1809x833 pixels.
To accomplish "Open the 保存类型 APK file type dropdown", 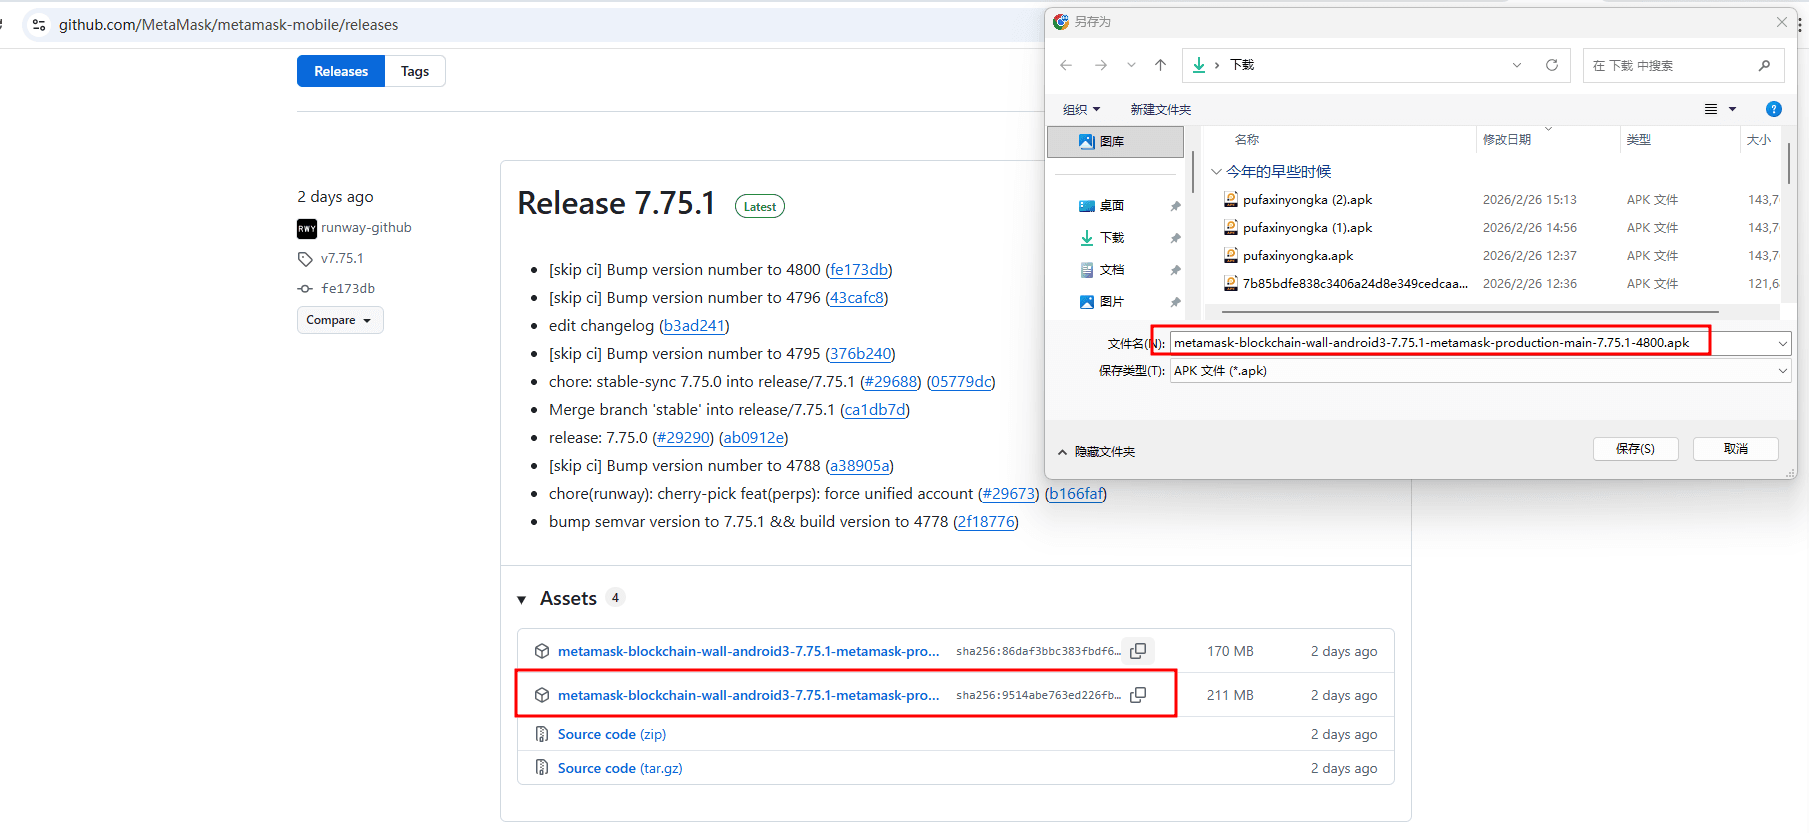I will 1782,371.
